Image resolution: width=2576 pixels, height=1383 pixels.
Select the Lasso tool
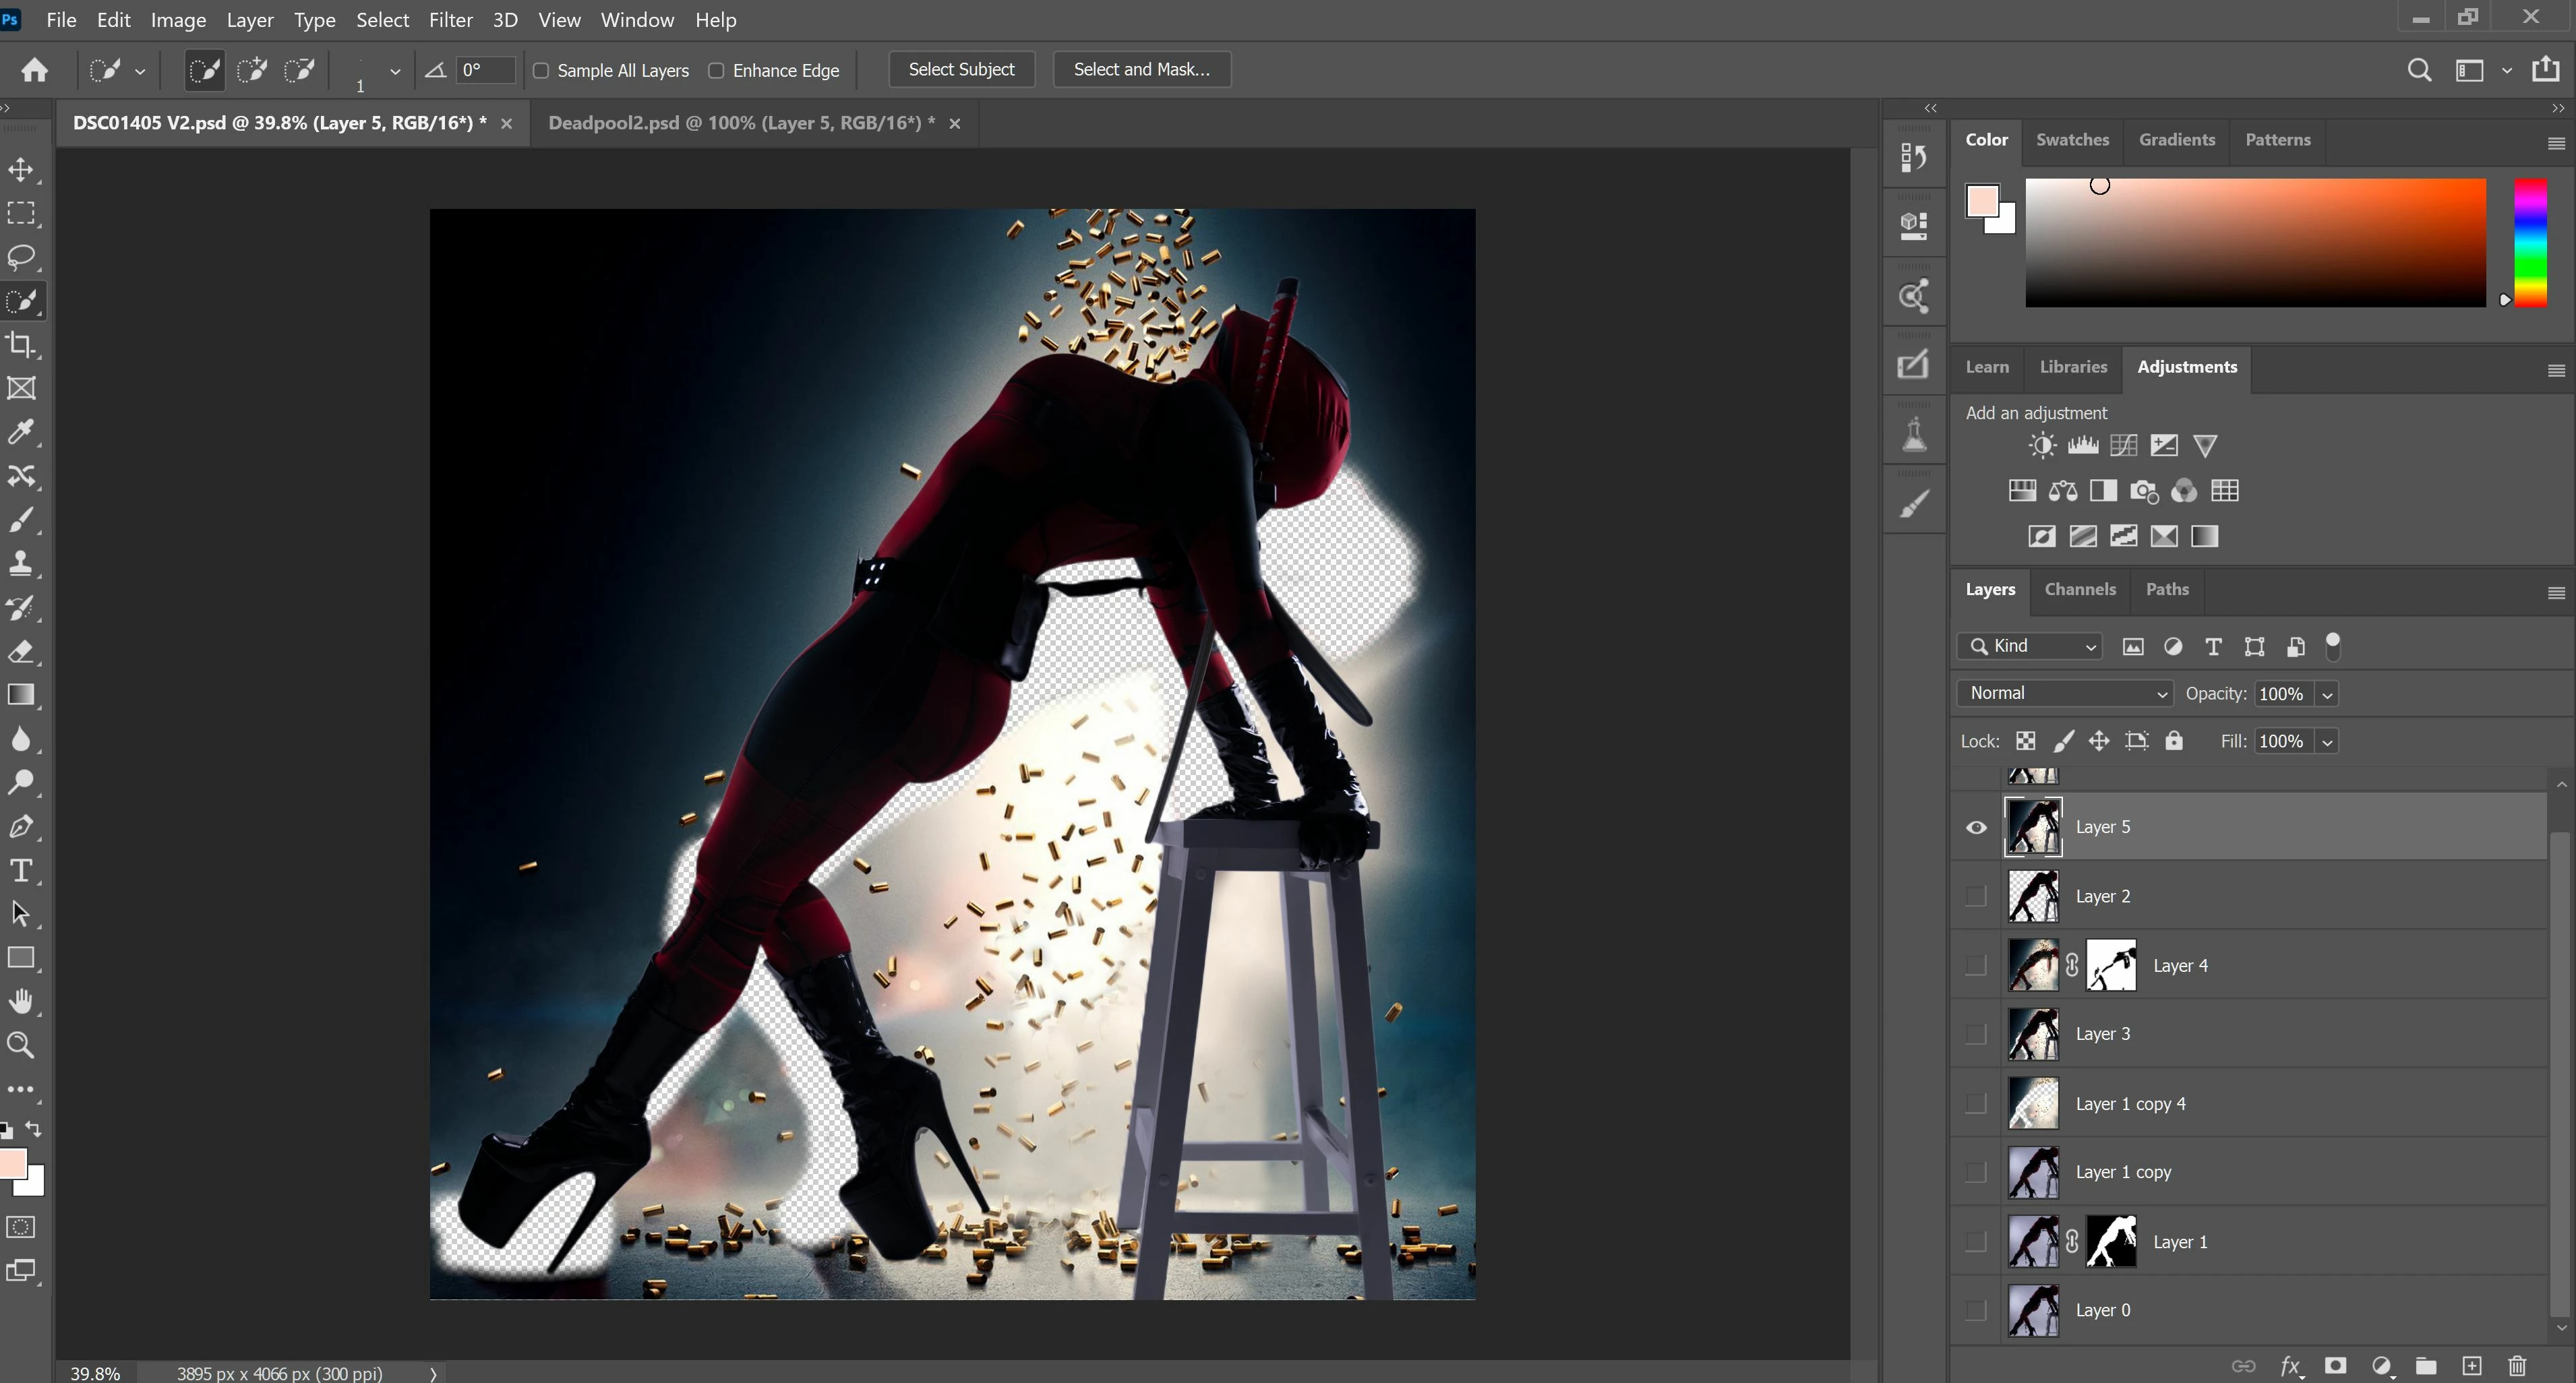pos(21,257)
